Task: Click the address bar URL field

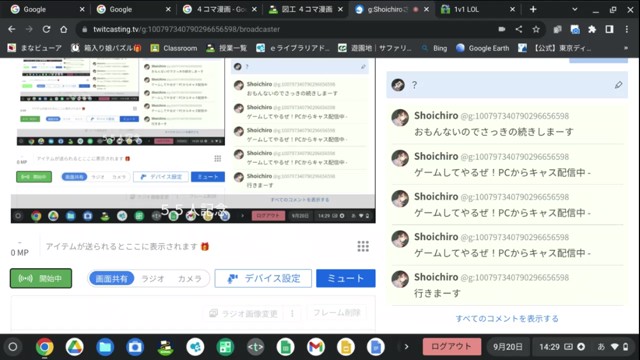Action: [286, 29]
